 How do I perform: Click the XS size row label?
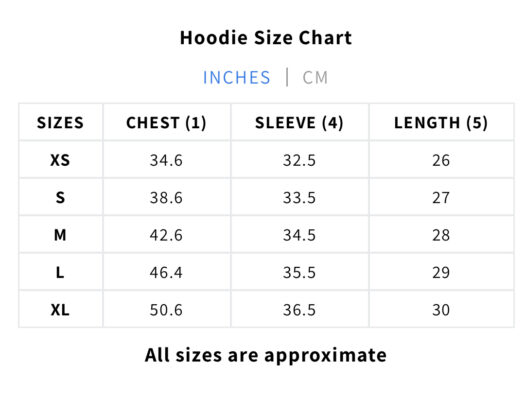pos(60,160)
